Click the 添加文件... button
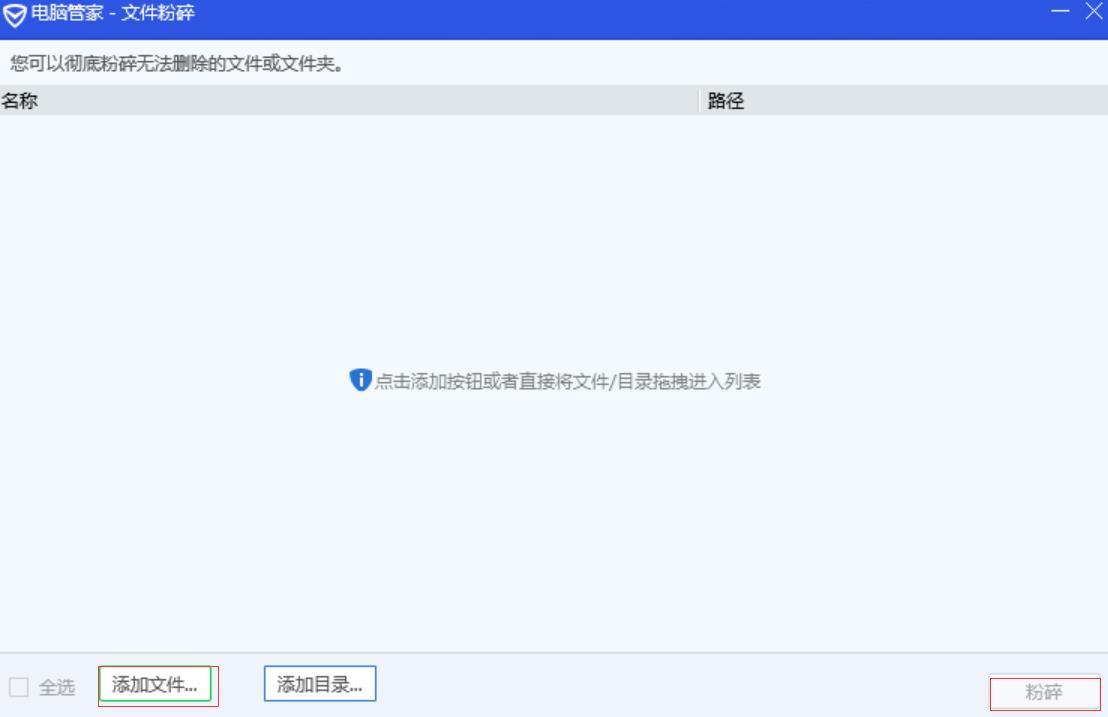Screen dimensions: 1108x717 pyautogui.click(x=157, y=684)
